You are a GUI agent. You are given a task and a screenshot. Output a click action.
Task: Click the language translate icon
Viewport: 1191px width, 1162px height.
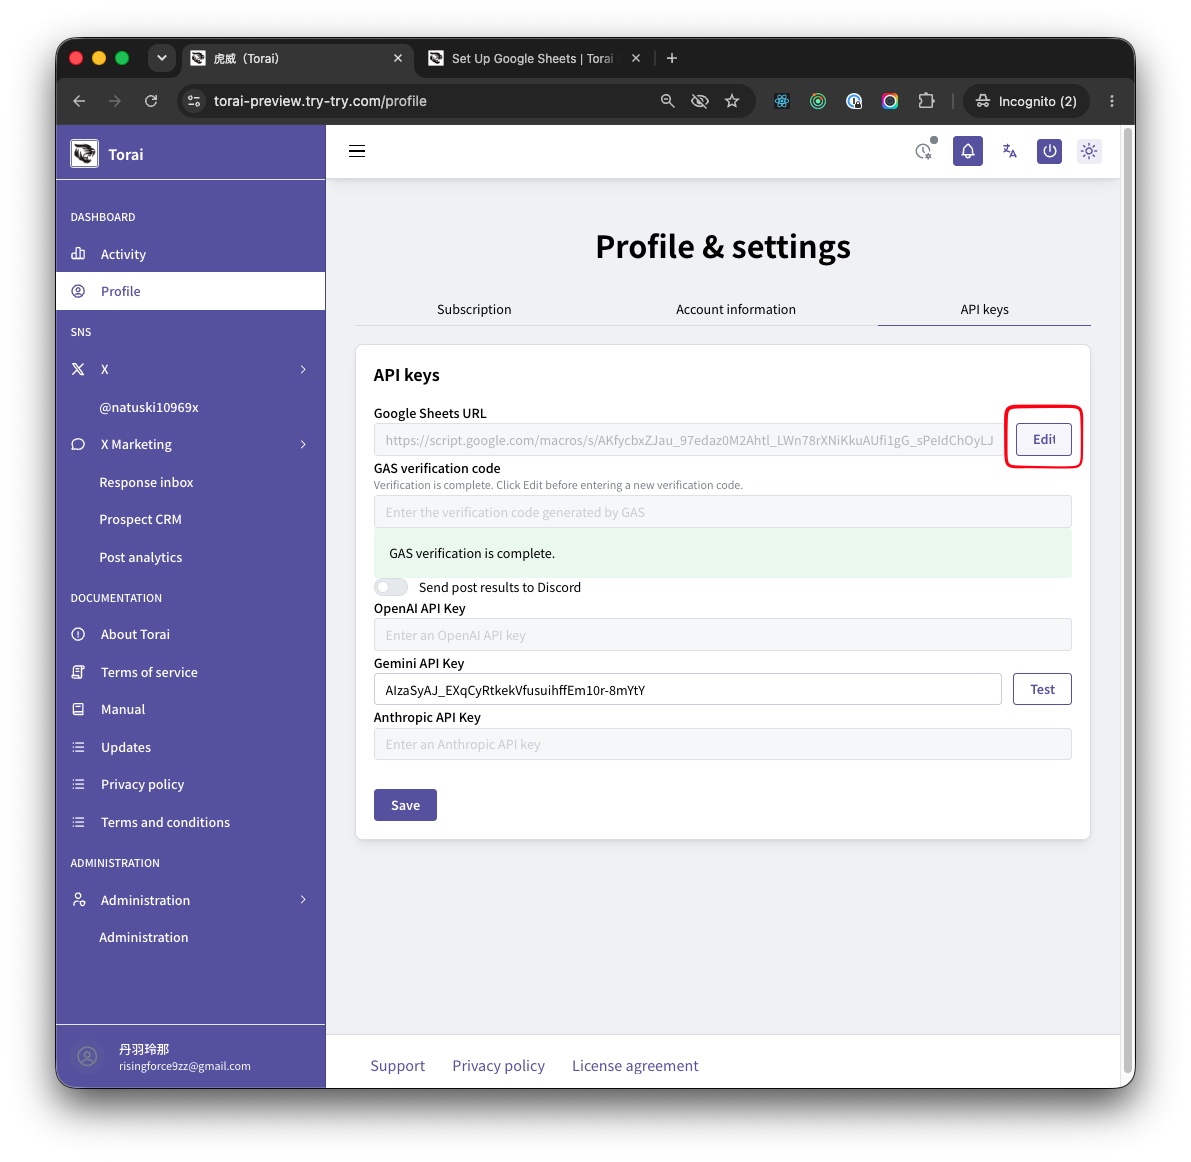click(1009, 151)
